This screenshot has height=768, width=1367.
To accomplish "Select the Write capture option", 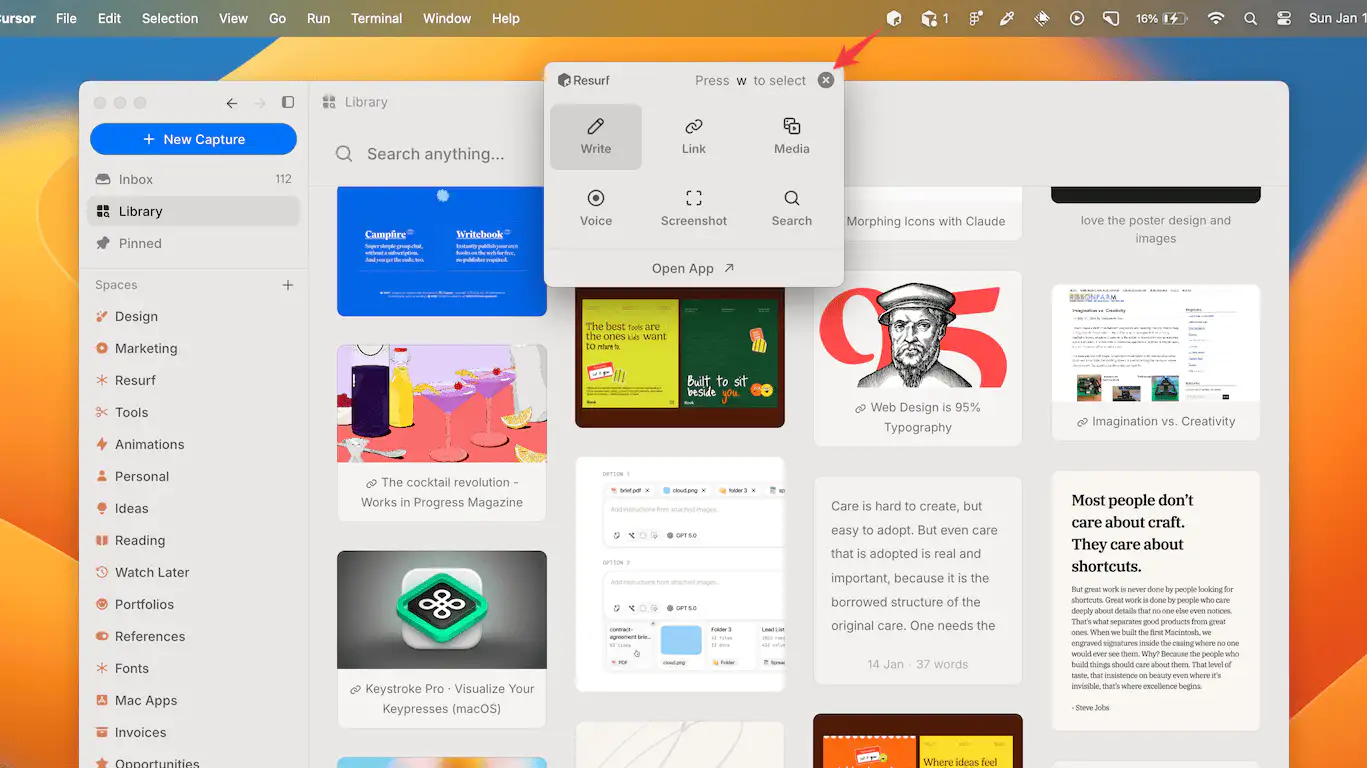I will pos(595,136).
